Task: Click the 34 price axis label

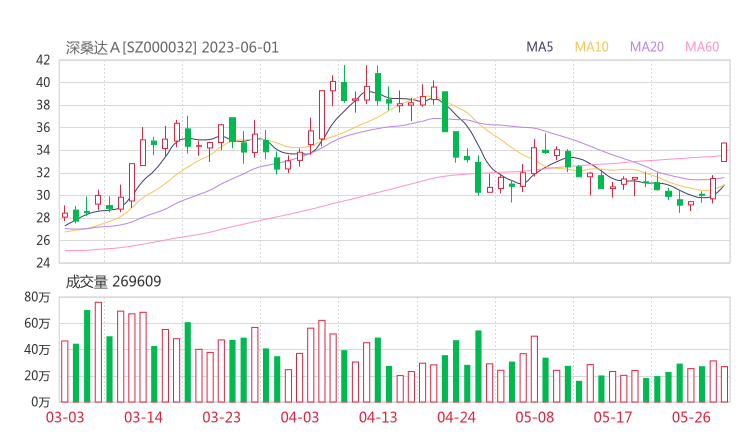Action: pyautogui.click(x=43, y=150)
